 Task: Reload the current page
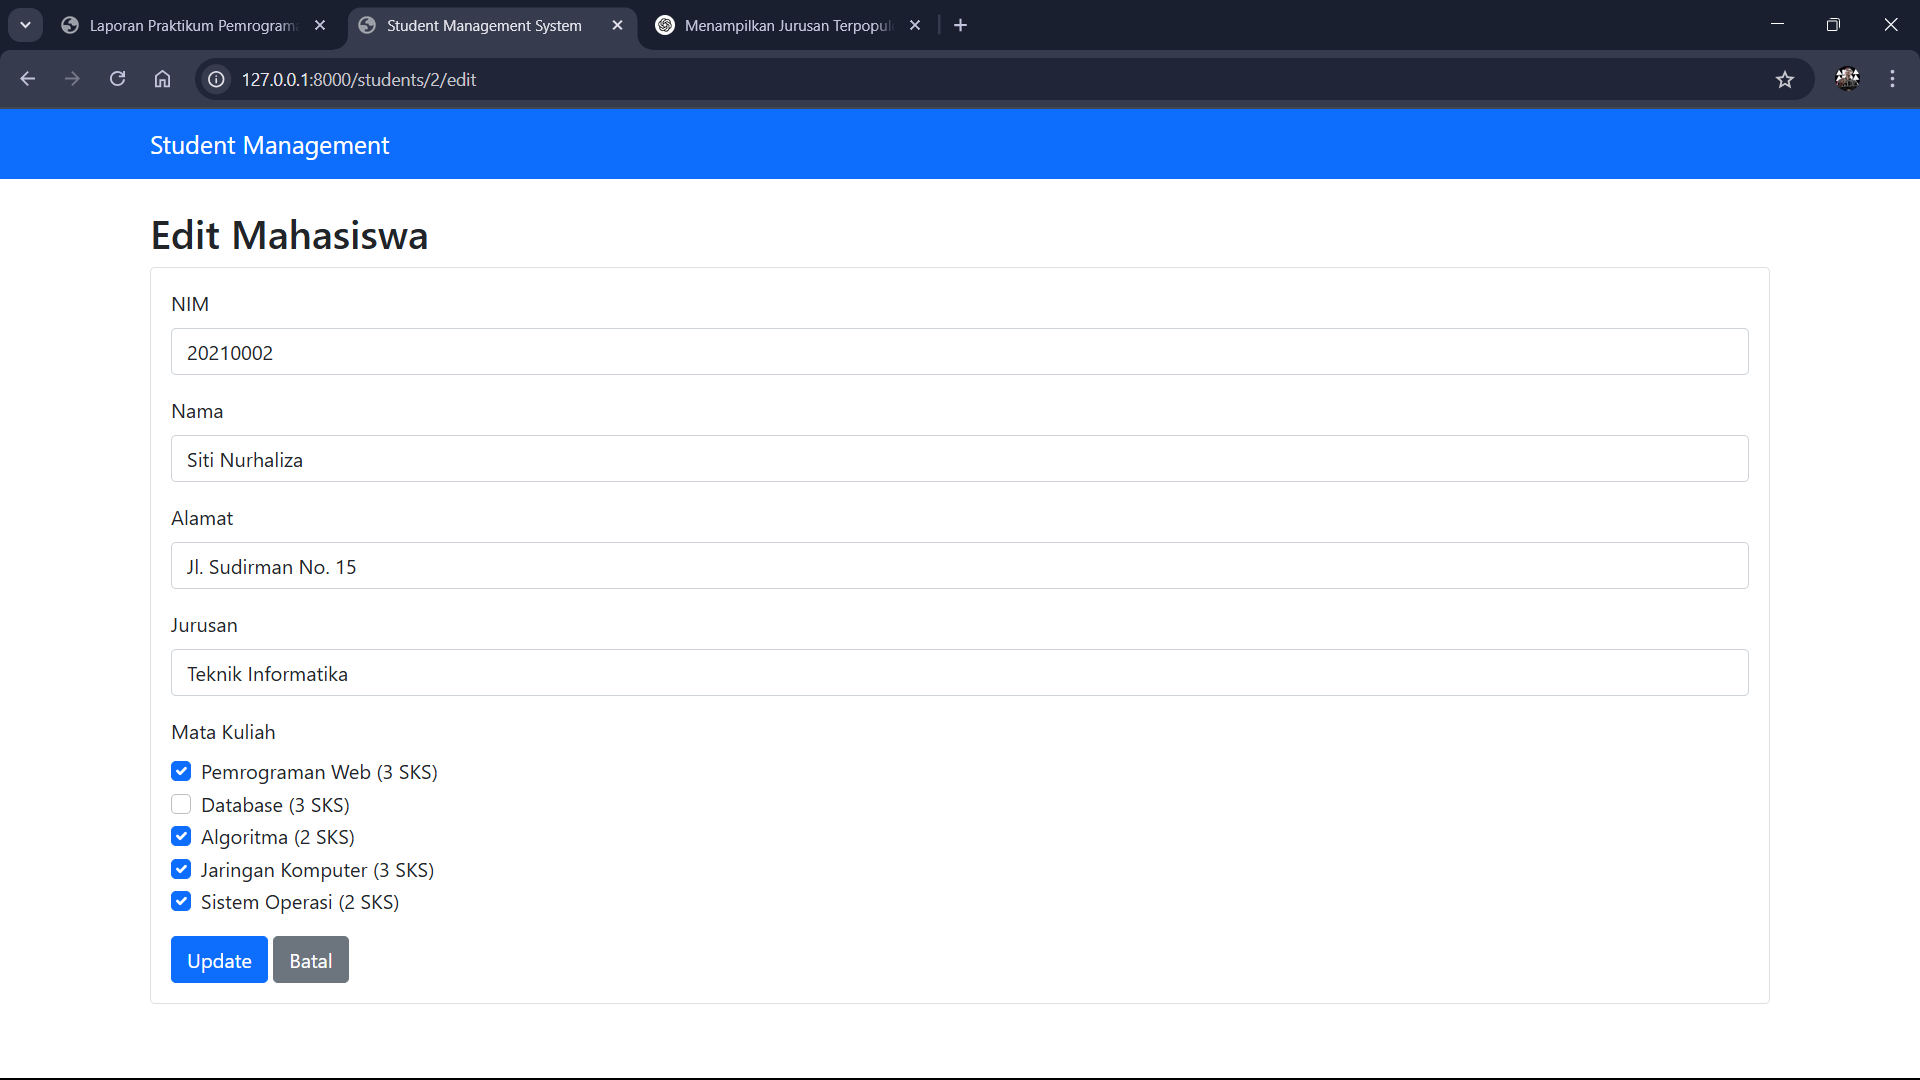(x=117, y=79)
